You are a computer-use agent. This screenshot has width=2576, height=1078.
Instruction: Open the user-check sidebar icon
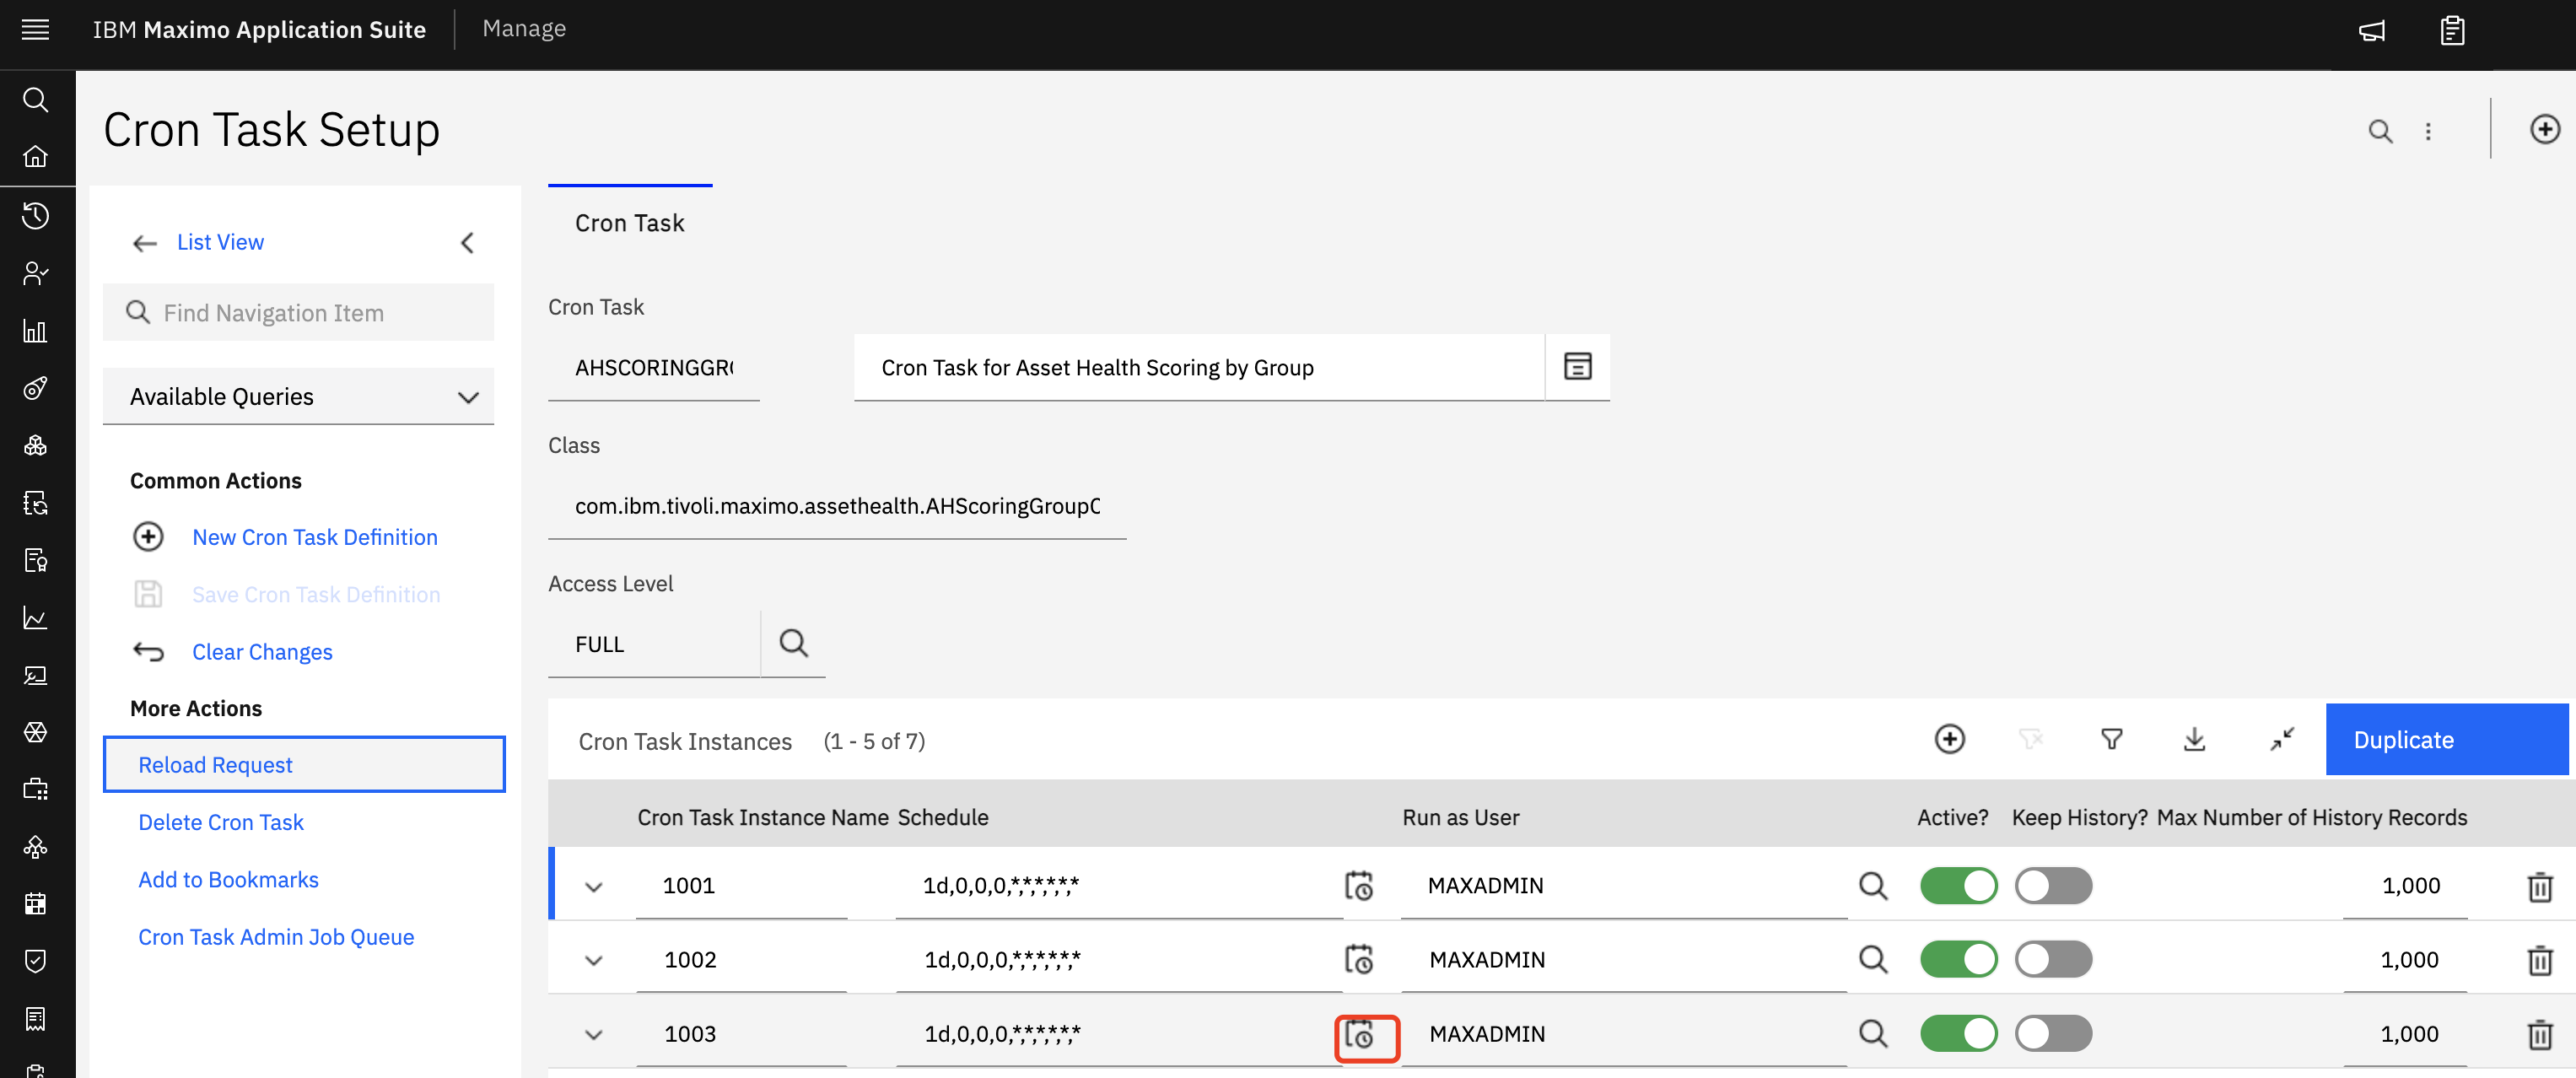35,273
